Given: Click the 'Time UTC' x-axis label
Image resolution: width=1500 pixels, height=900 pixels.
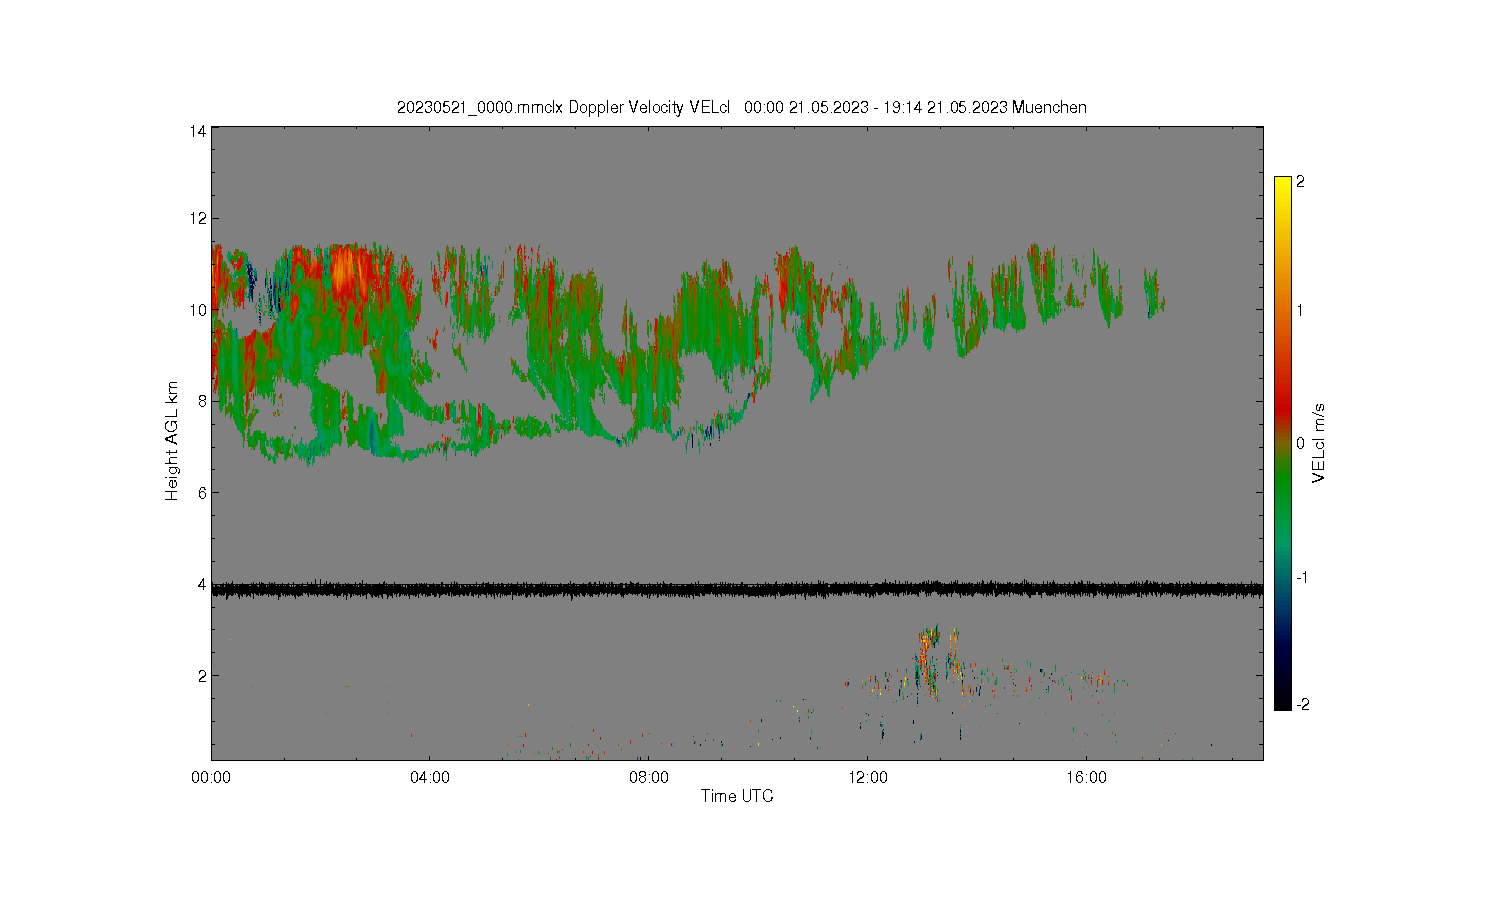Looking at the screenshot, I should (x=737, y=796).
